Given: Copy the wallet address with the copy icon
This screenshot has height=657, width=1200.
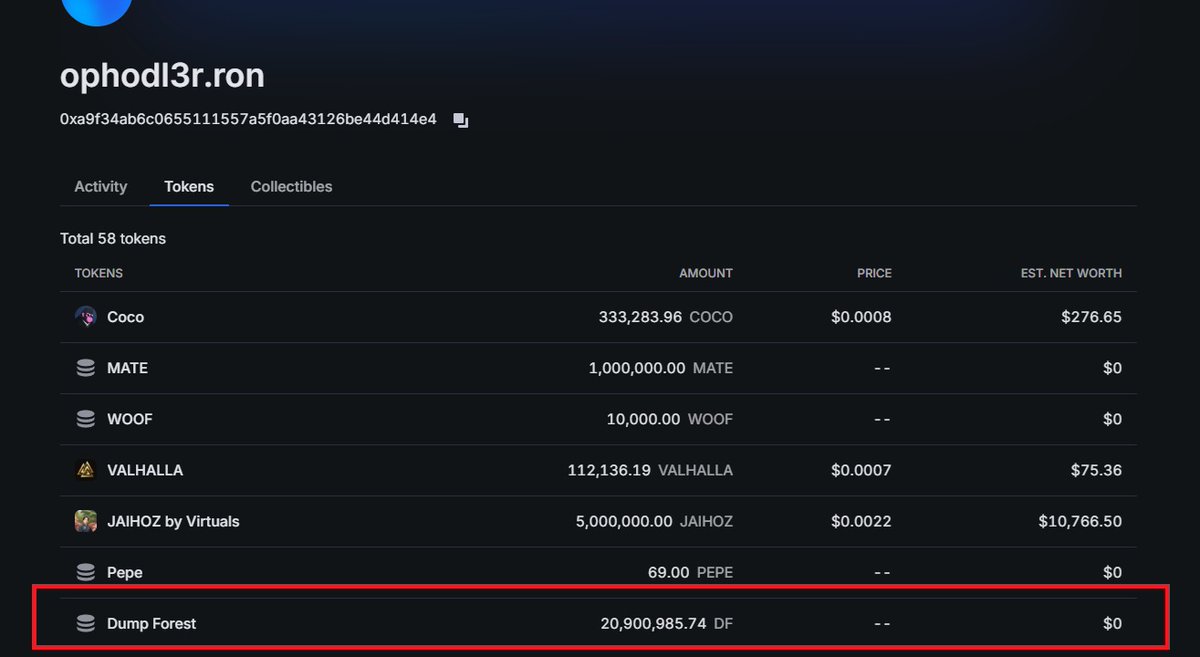Looking at the screenshot, I should tap(460, 120).
